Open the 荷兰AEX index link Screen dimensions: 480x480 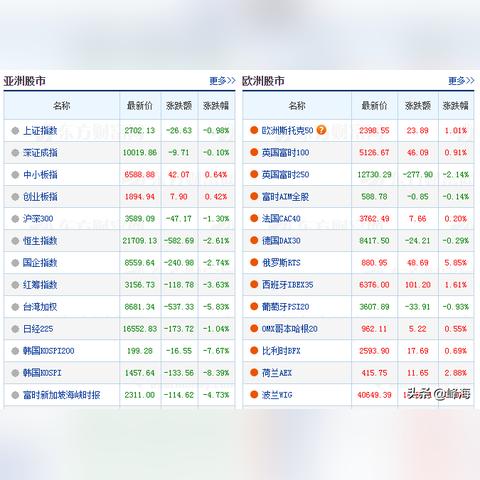[277, 373]
